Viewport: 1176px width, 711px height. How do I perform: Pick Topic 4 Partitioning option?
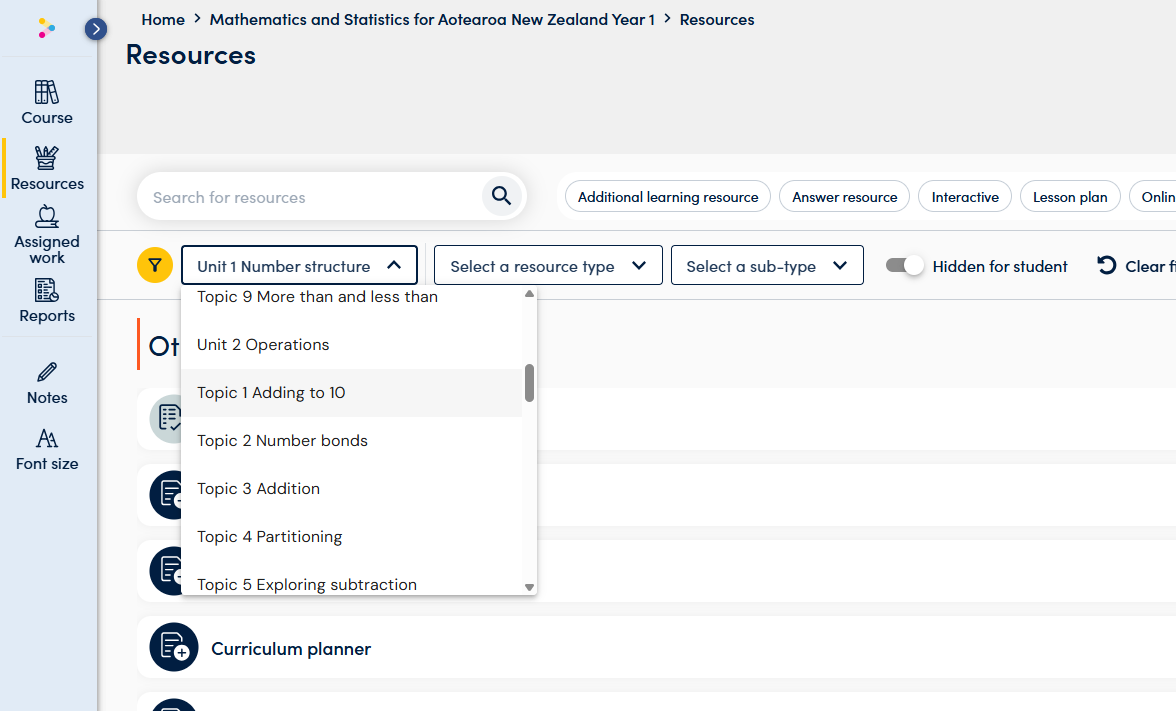click(269, 537)
